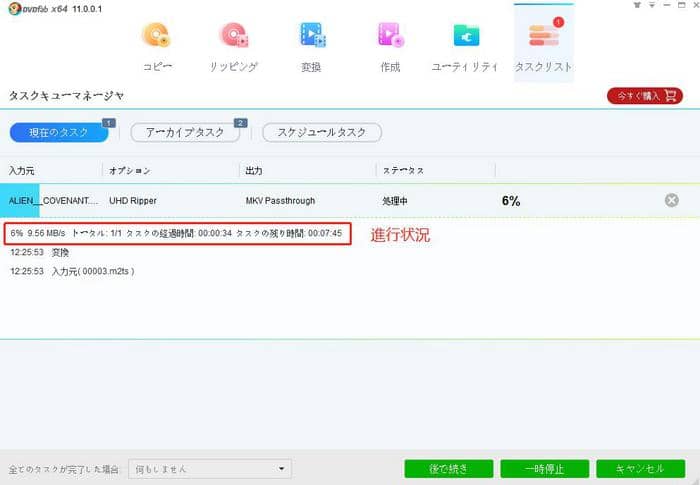
Task: Open the リッピング (Ripper) module
Action: click(x=234, y=46)
